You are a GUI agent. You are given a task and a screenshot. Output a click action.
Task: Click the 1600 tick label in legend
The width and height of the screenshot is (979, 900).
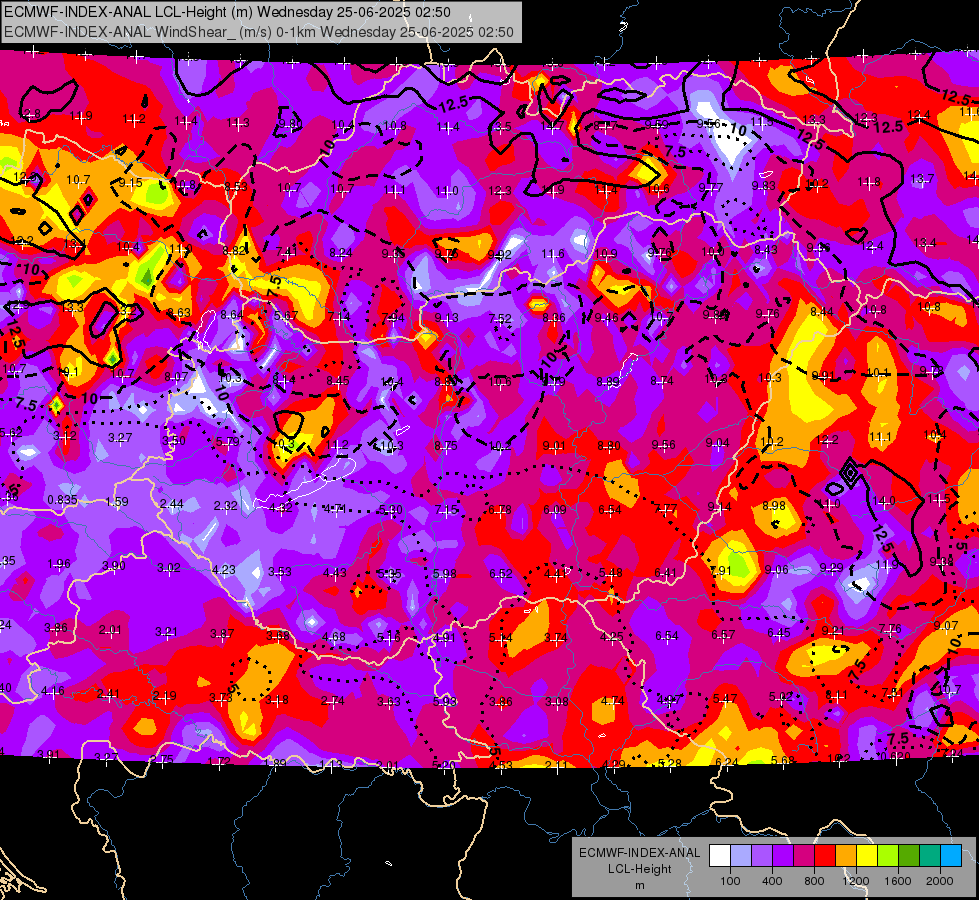(898, 881)
